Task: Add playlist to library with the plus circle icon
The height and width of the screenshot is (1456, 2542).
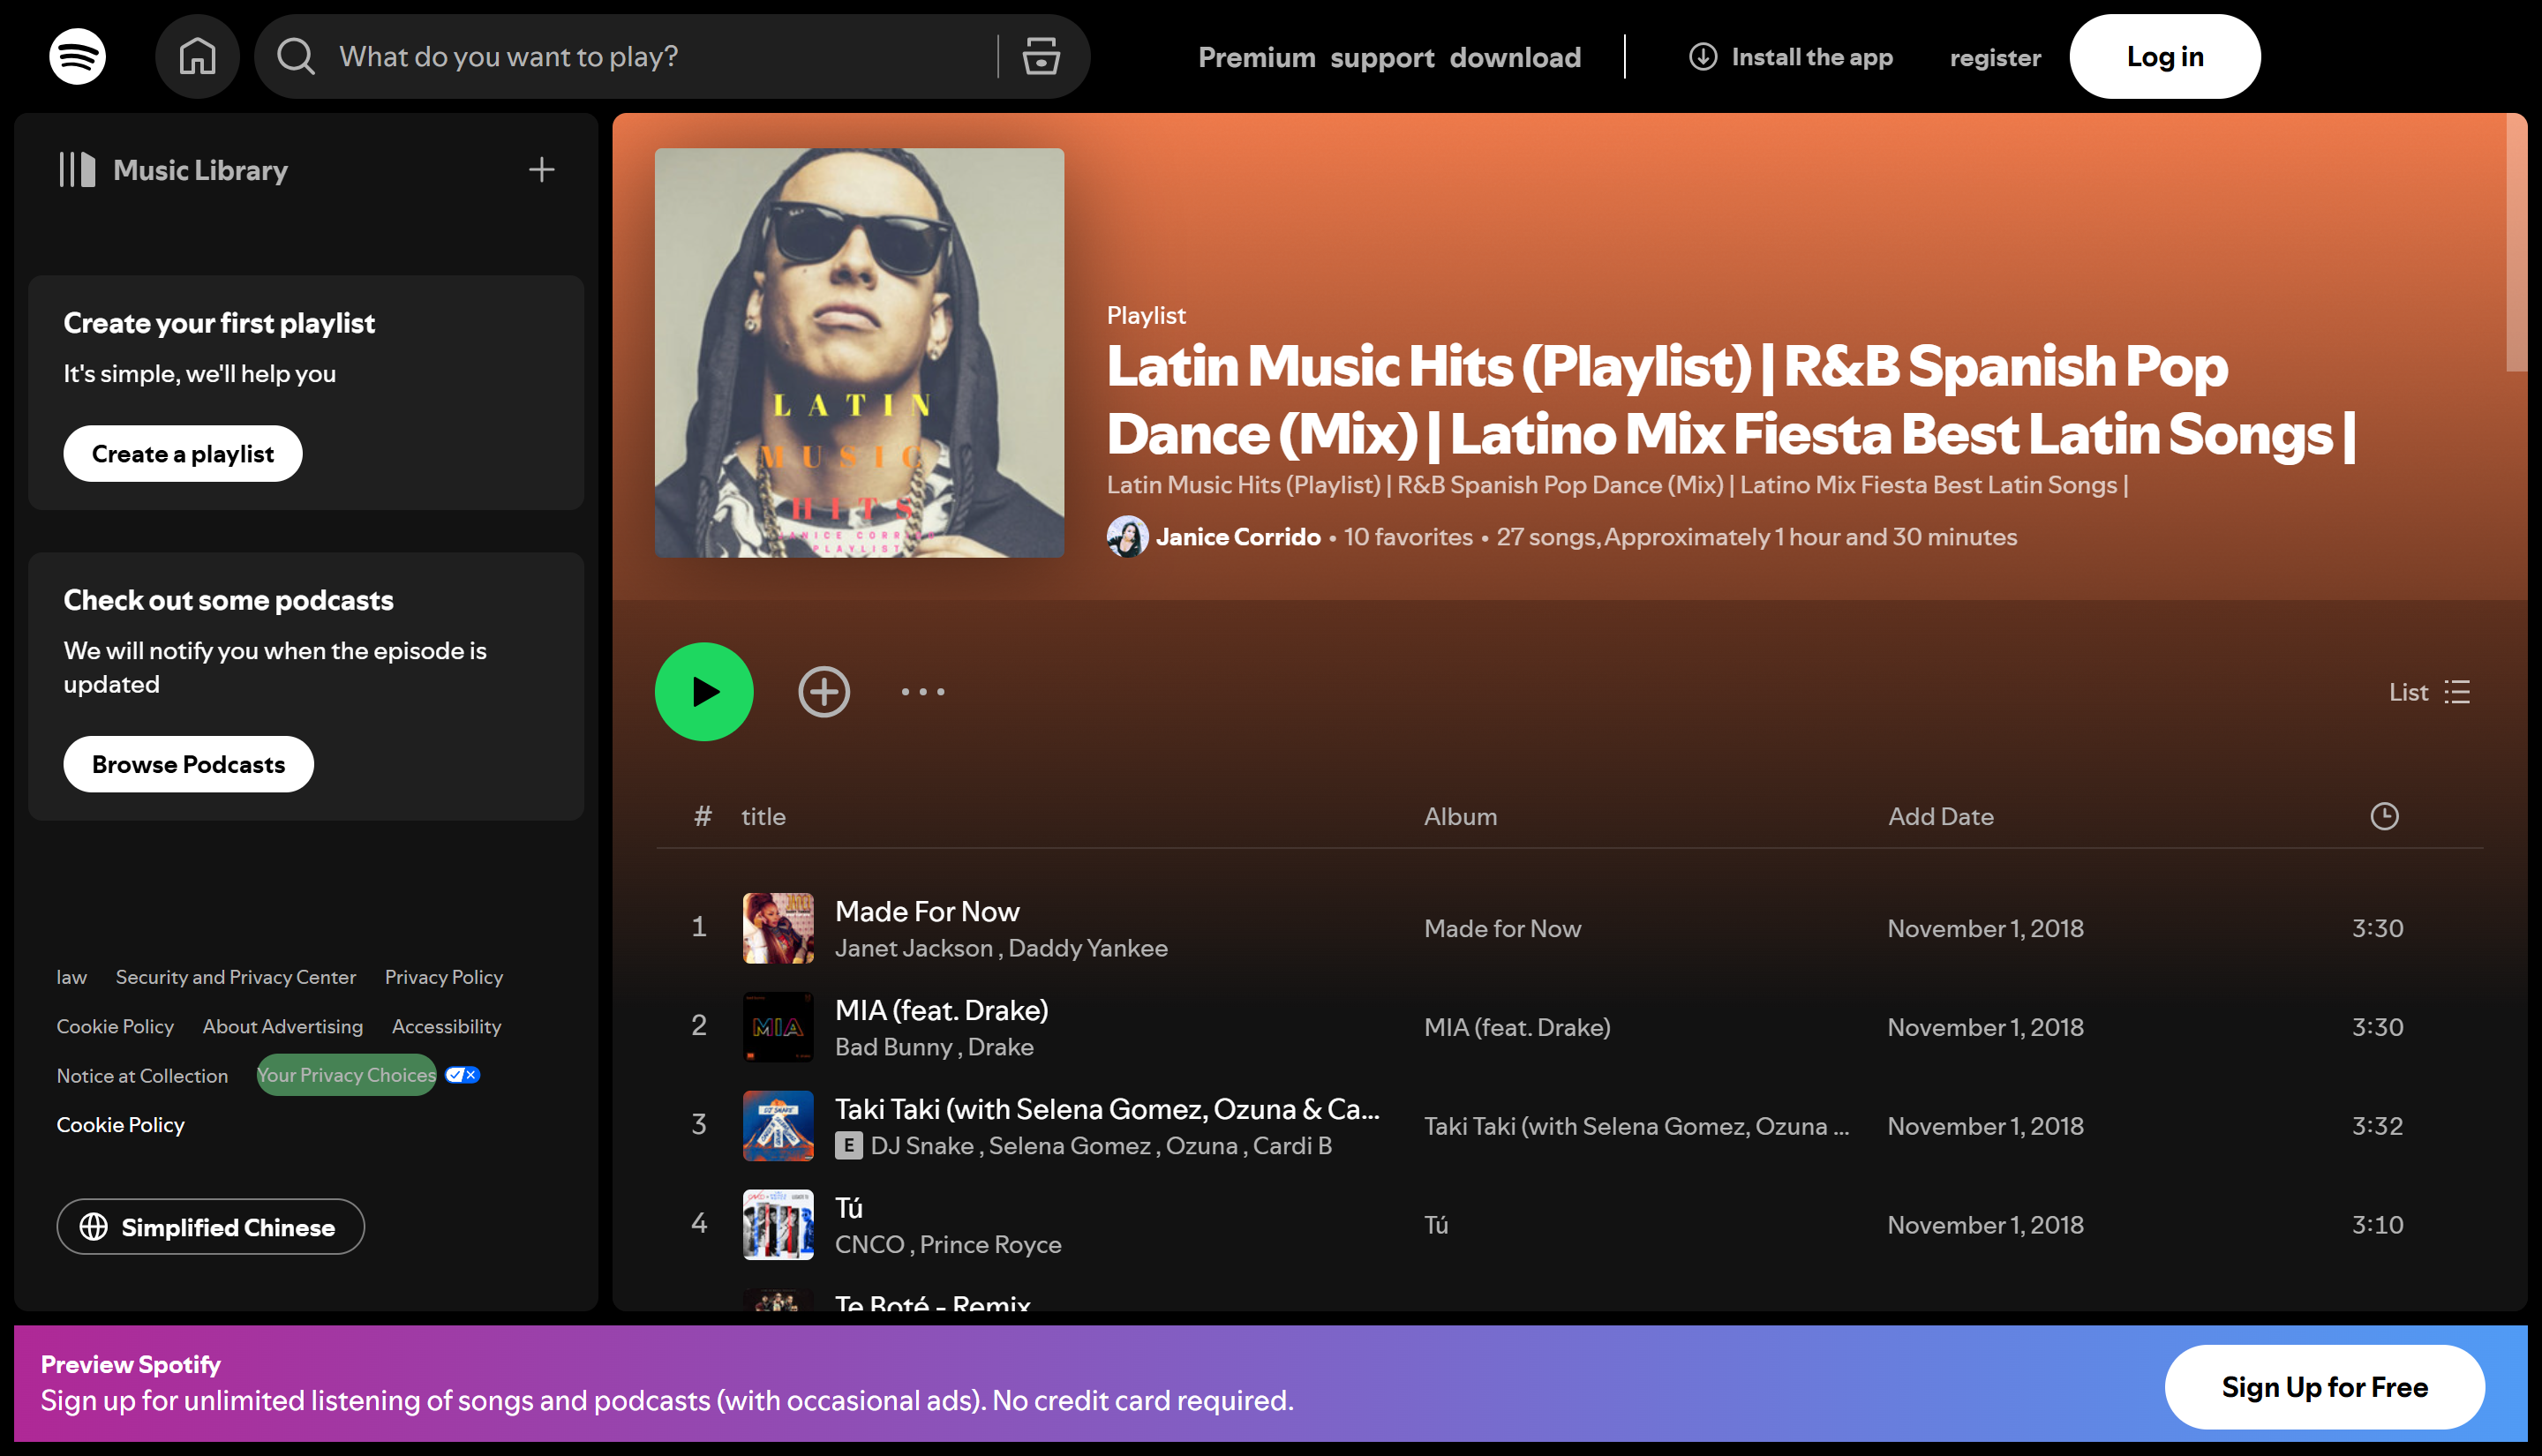Action: [823, 691]
